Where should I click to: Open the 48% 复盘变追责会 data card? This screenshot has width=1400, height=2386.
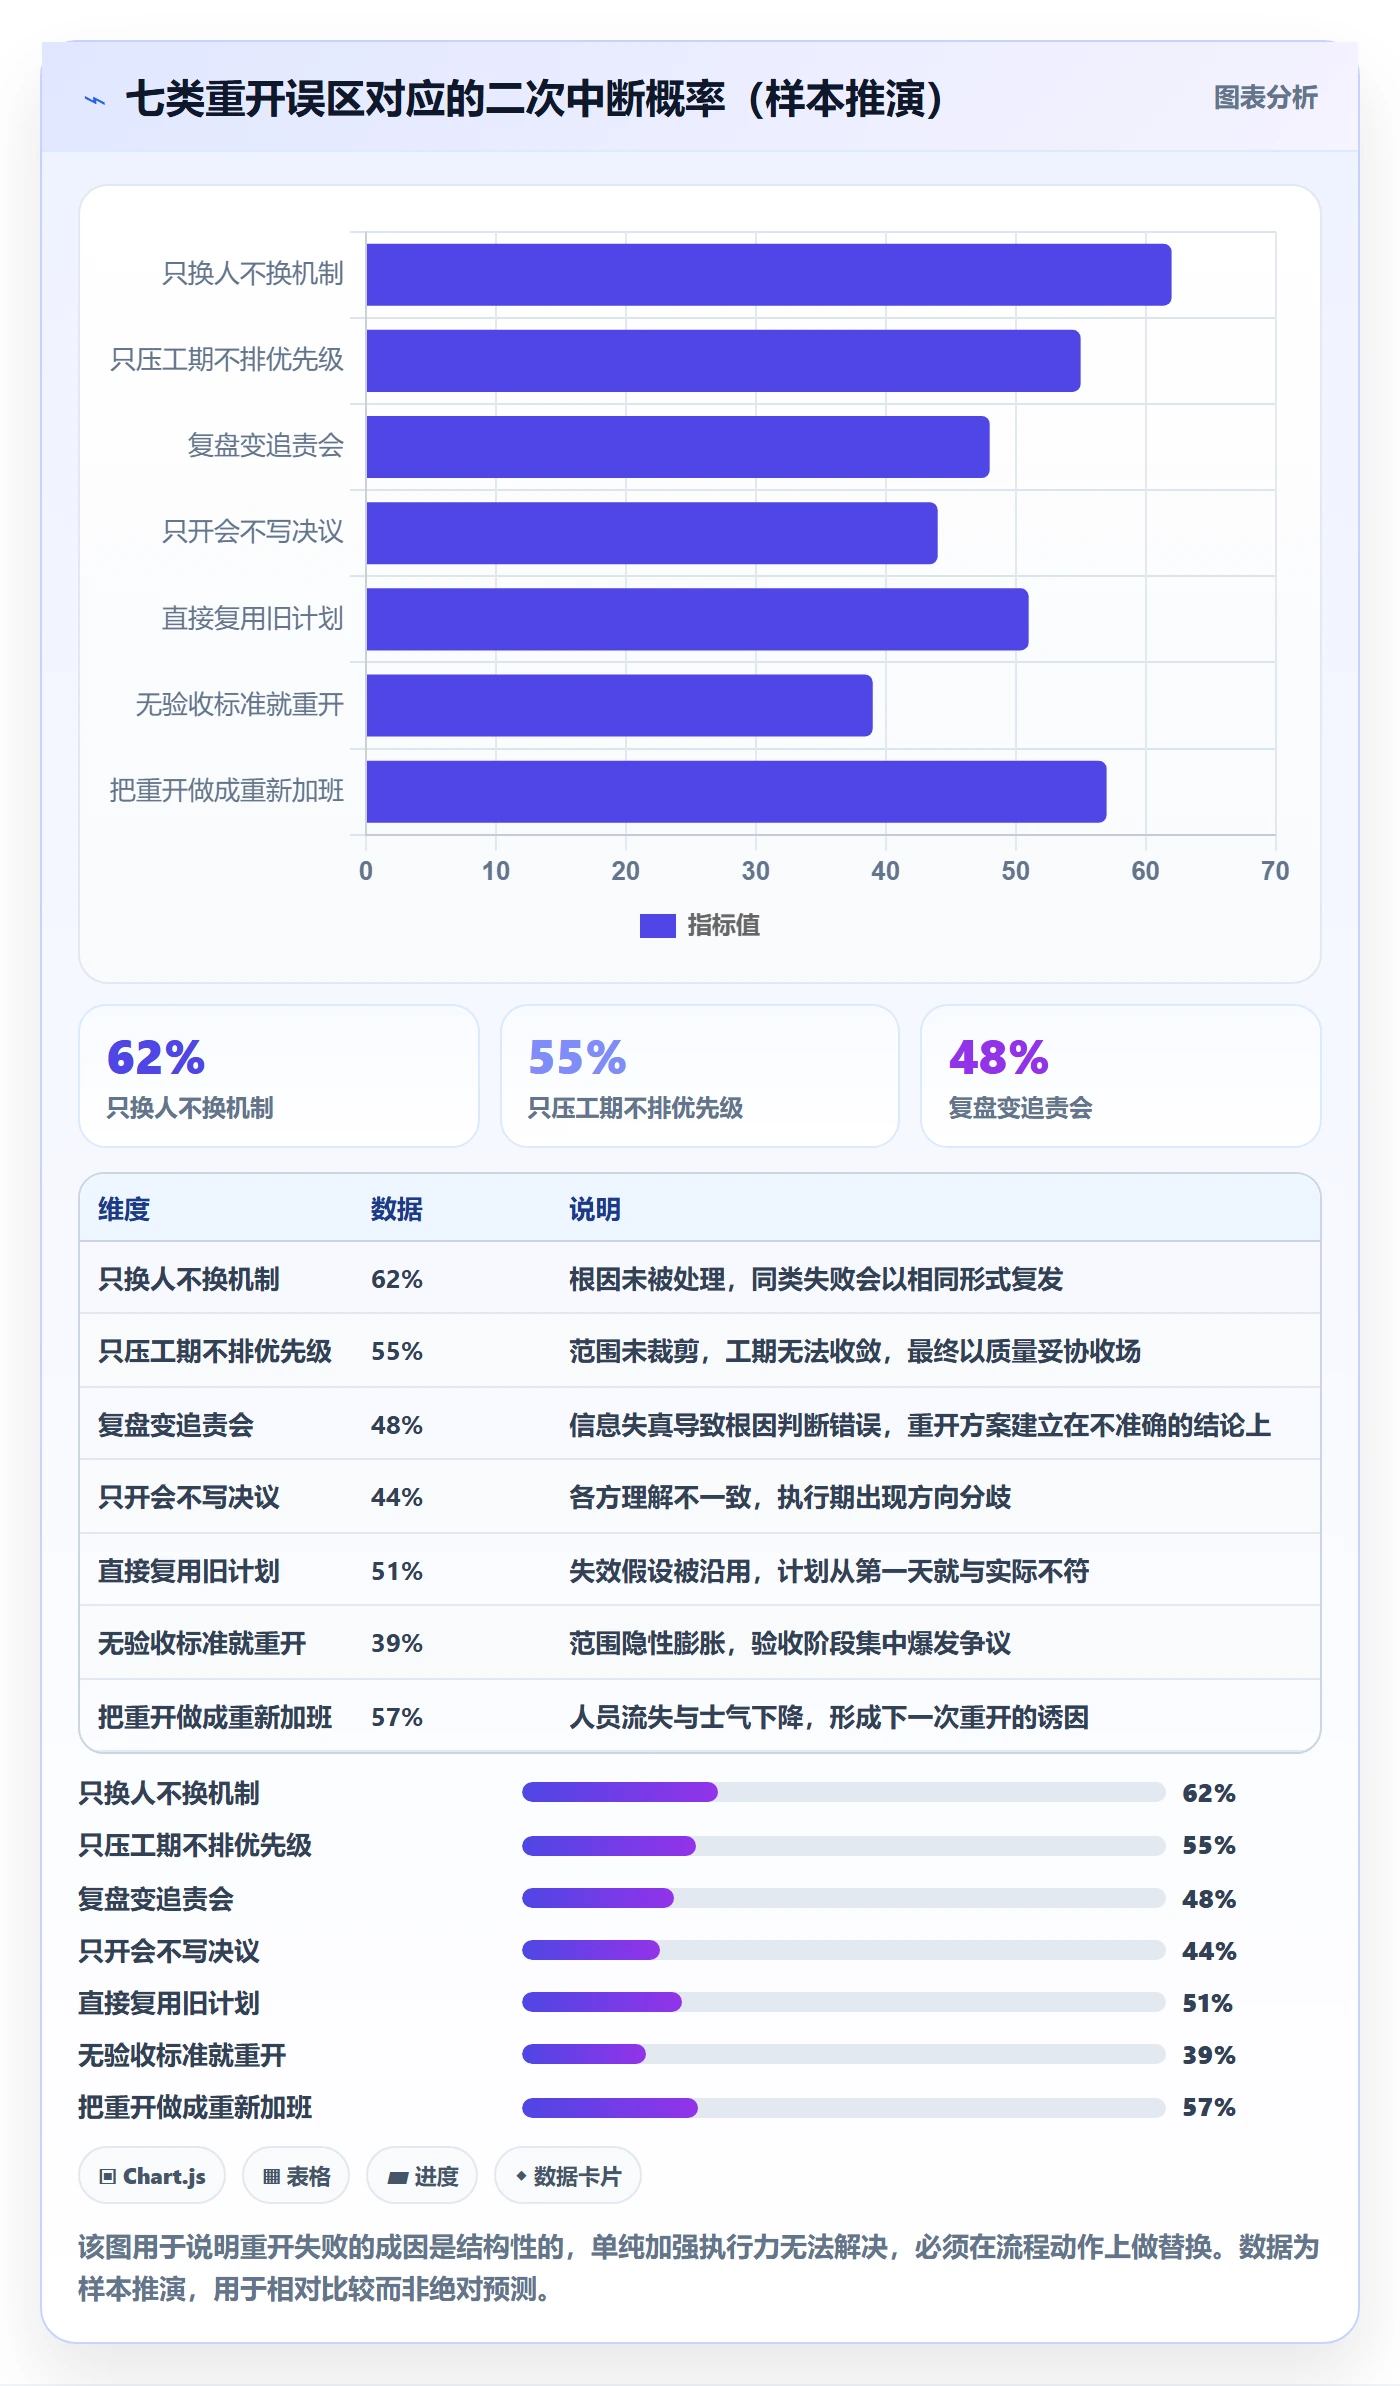point(1121,1076)
